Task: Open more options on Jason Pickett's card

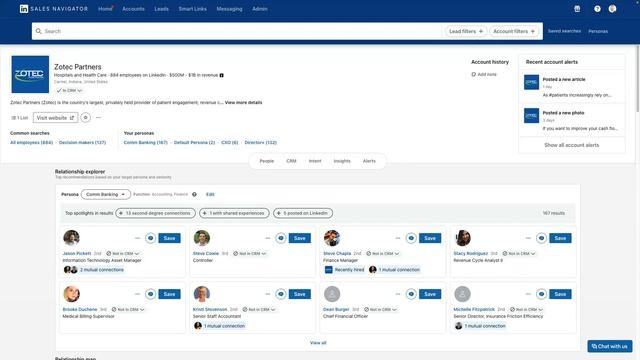Action: coord(137,238)
